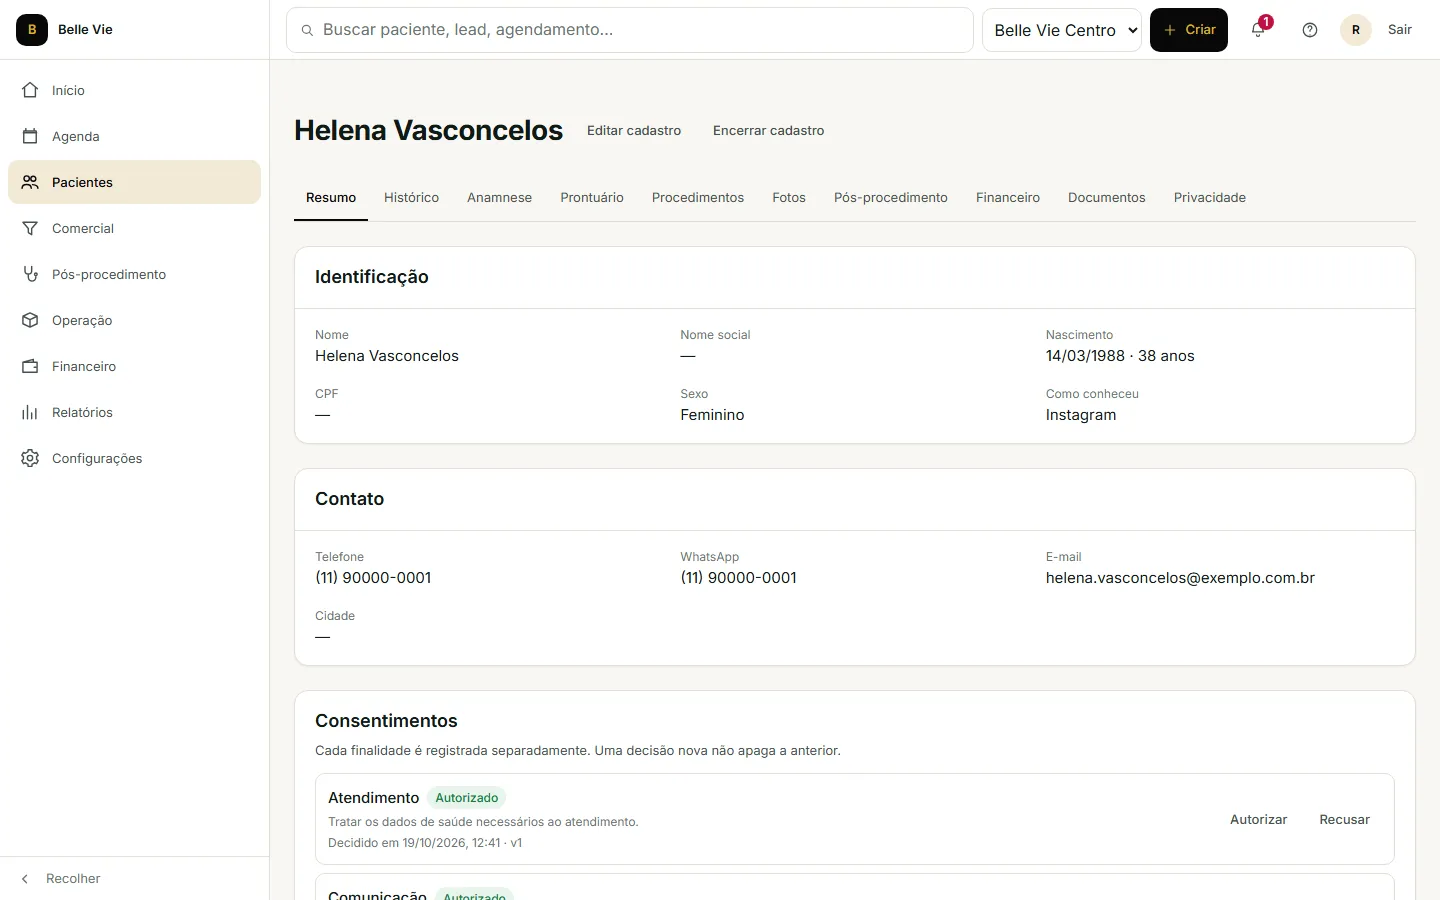The width and height of the screenshot is (1440, 900).
Task: Open the Prontuário tab
Action: click(592, 197)
